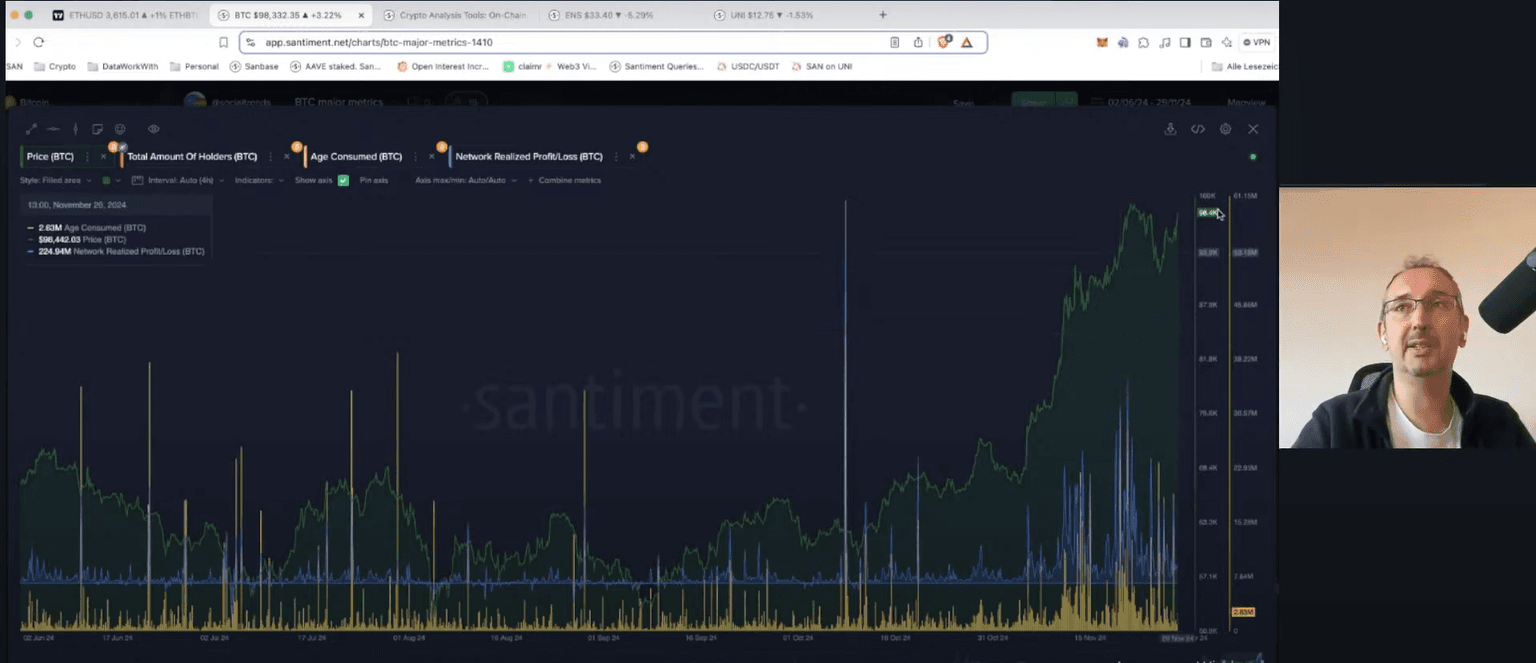Open the emoji picker in chart toolbar

click(120, 129)
